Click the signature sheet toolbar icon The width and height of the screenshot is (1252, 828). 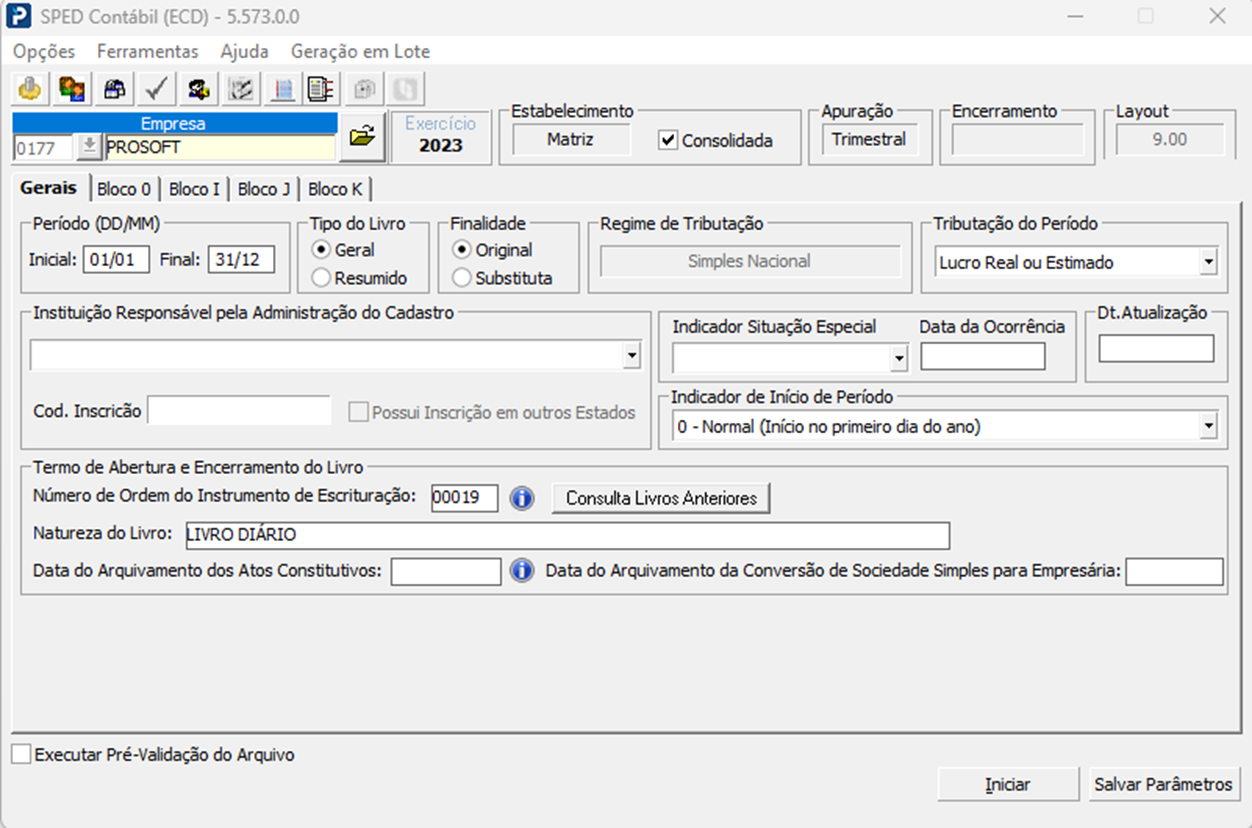[x=239, y=89]
